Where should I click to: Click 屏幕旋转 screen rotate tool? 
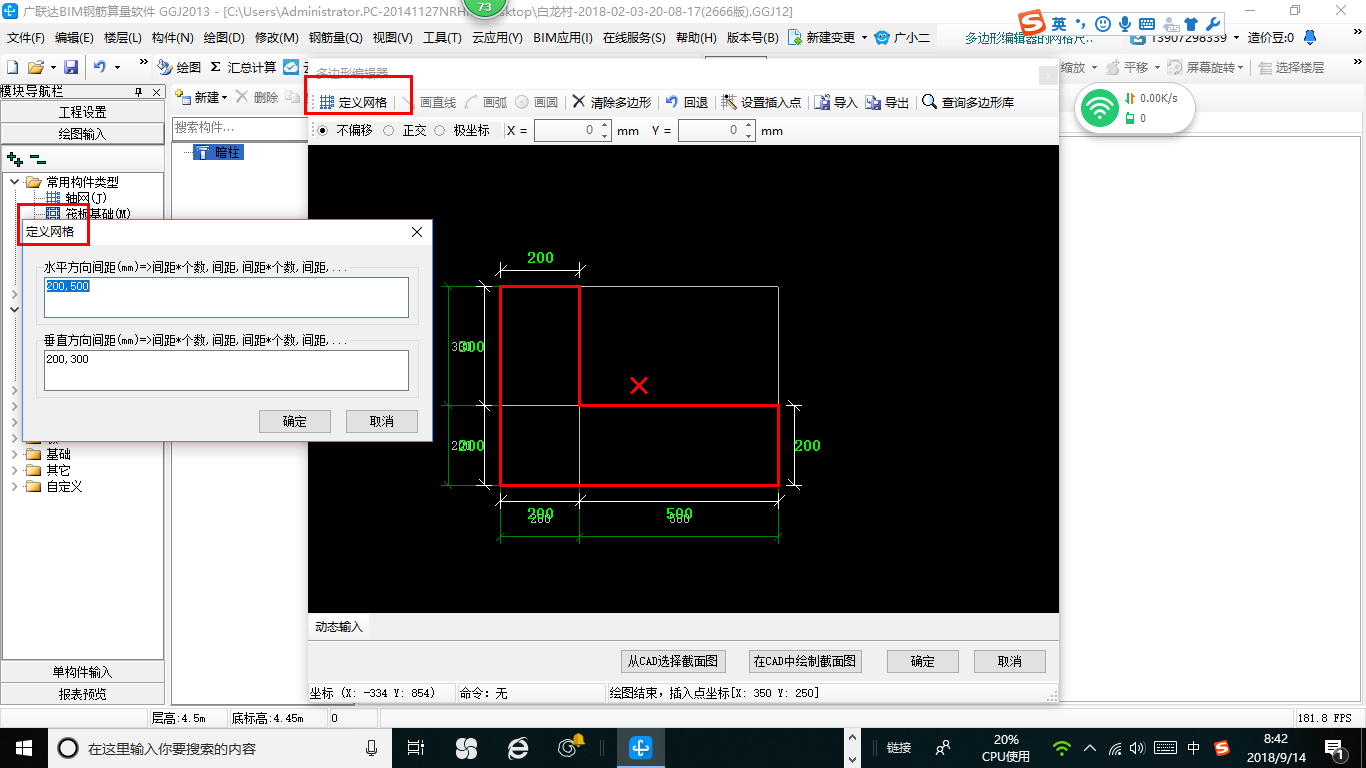pos(1206,67)
